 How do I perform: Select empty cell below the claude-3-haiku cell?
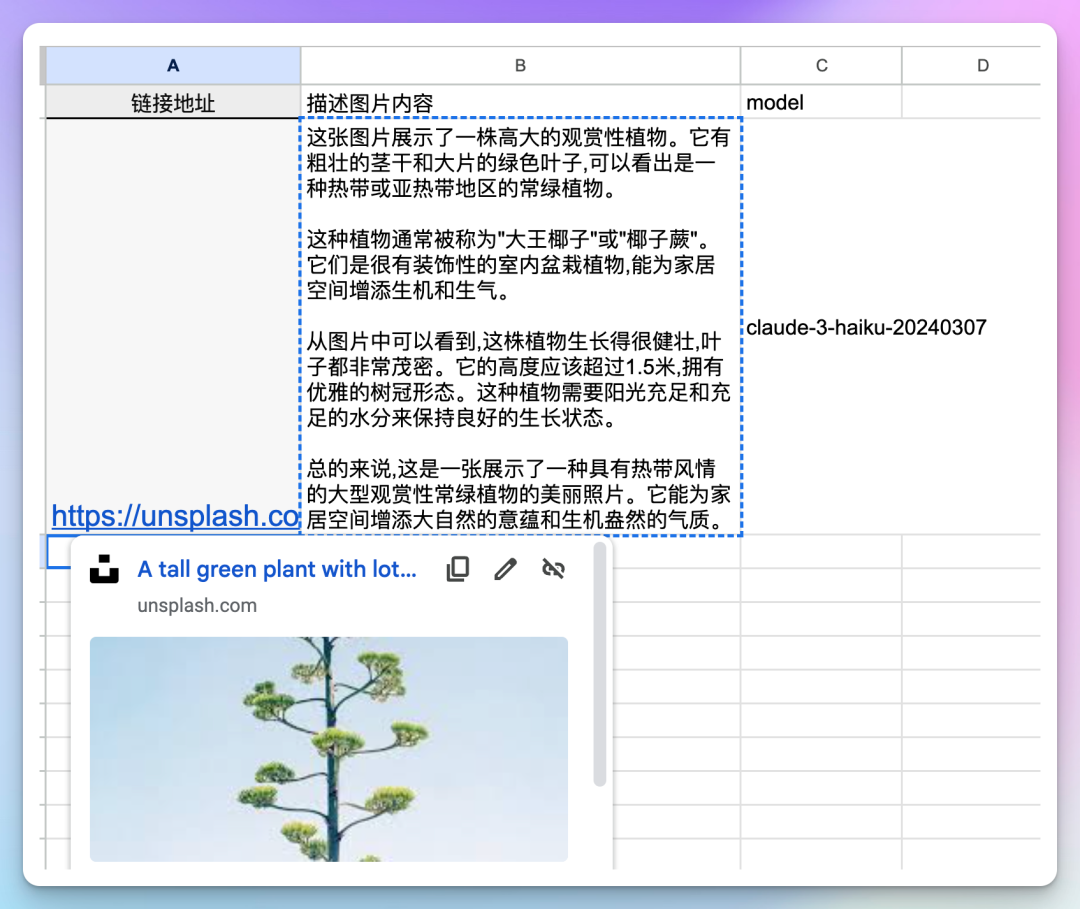(x=821, y=552)
